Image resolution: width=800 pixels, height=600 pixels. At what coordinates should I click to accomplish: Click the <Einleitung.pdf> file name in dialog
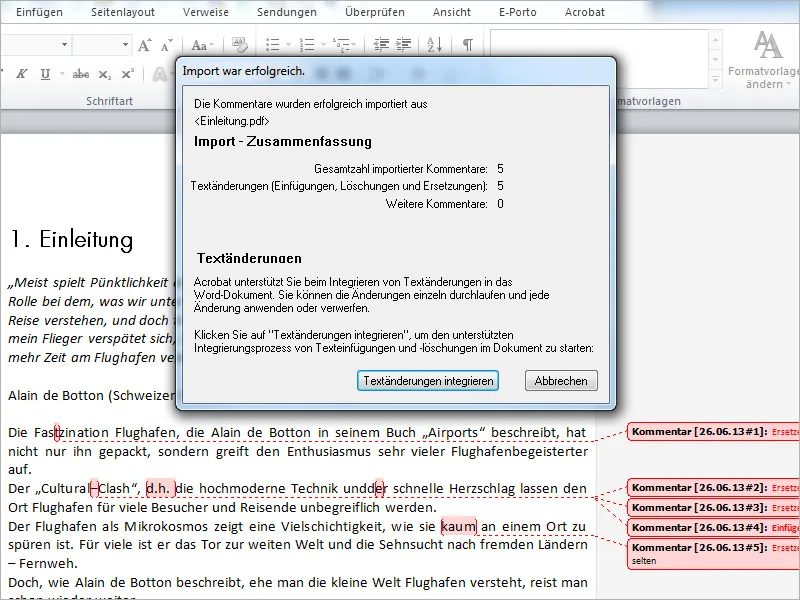coord(232,121)
